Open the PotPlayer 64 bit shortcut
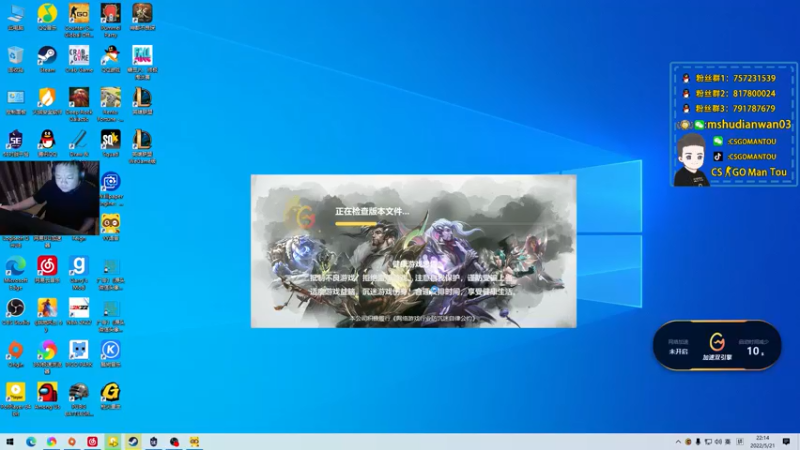This screenshot has width=800, height=450. [x=16, y=399]
